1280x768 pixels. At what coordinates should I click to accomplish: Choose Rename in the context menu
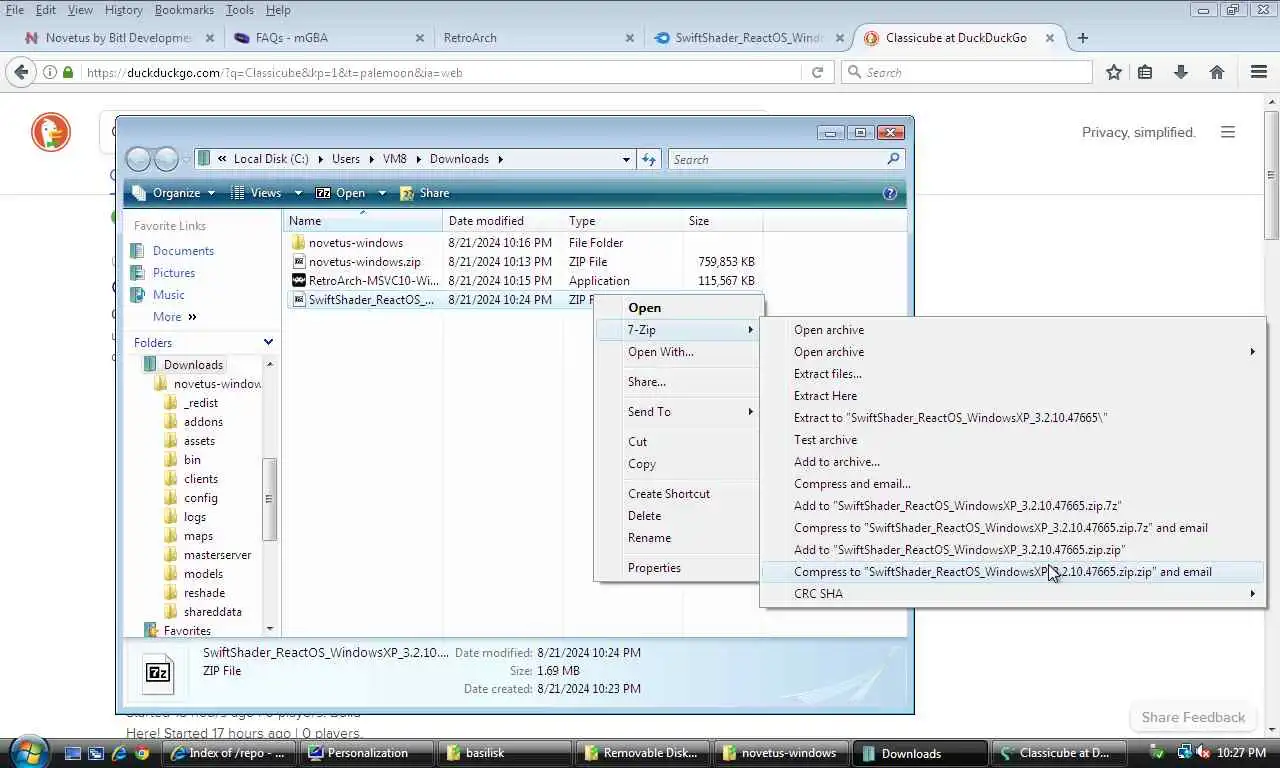(649, 538)
